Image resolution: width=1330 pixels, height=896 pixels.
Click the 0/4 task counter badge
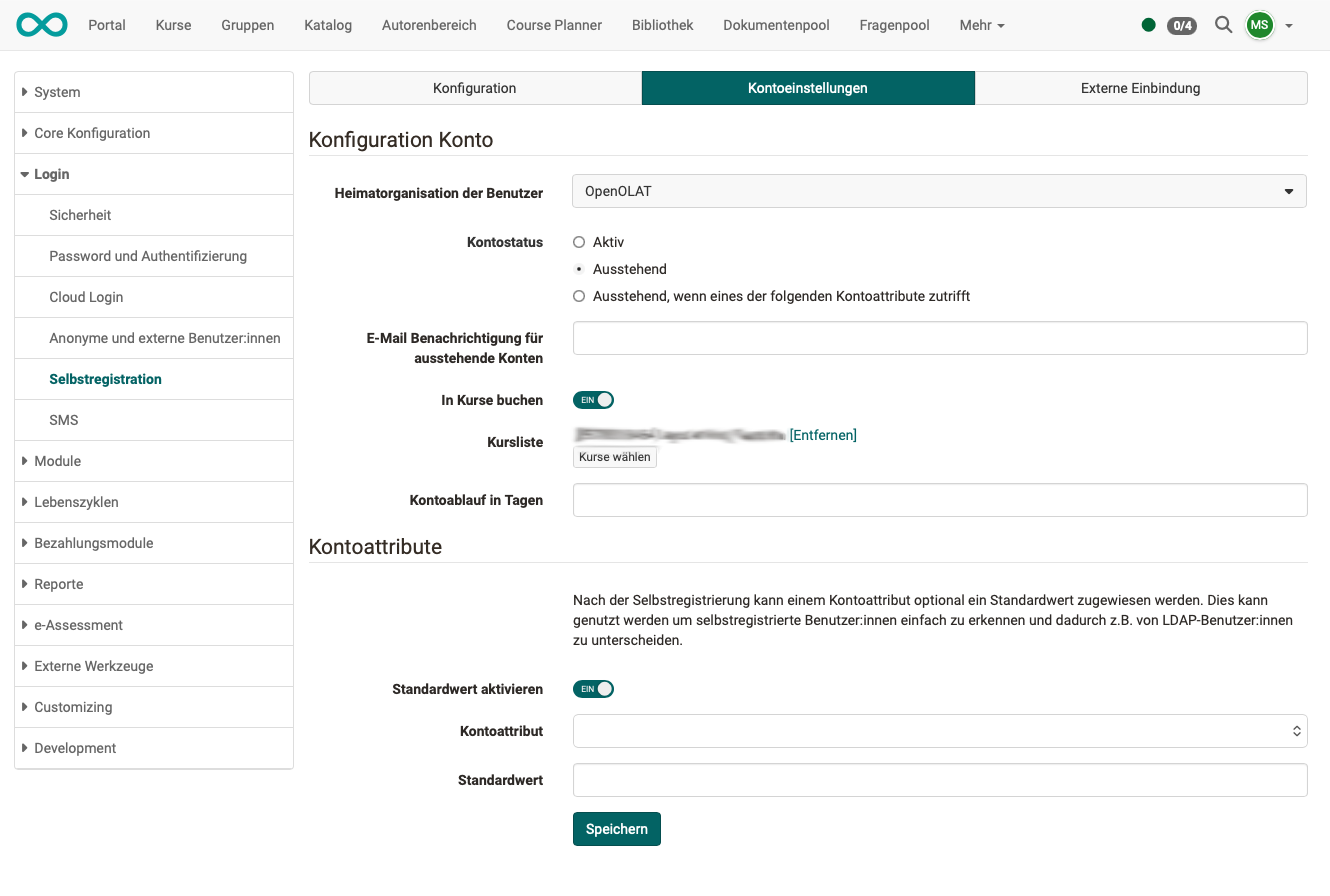coord(1182,25)
